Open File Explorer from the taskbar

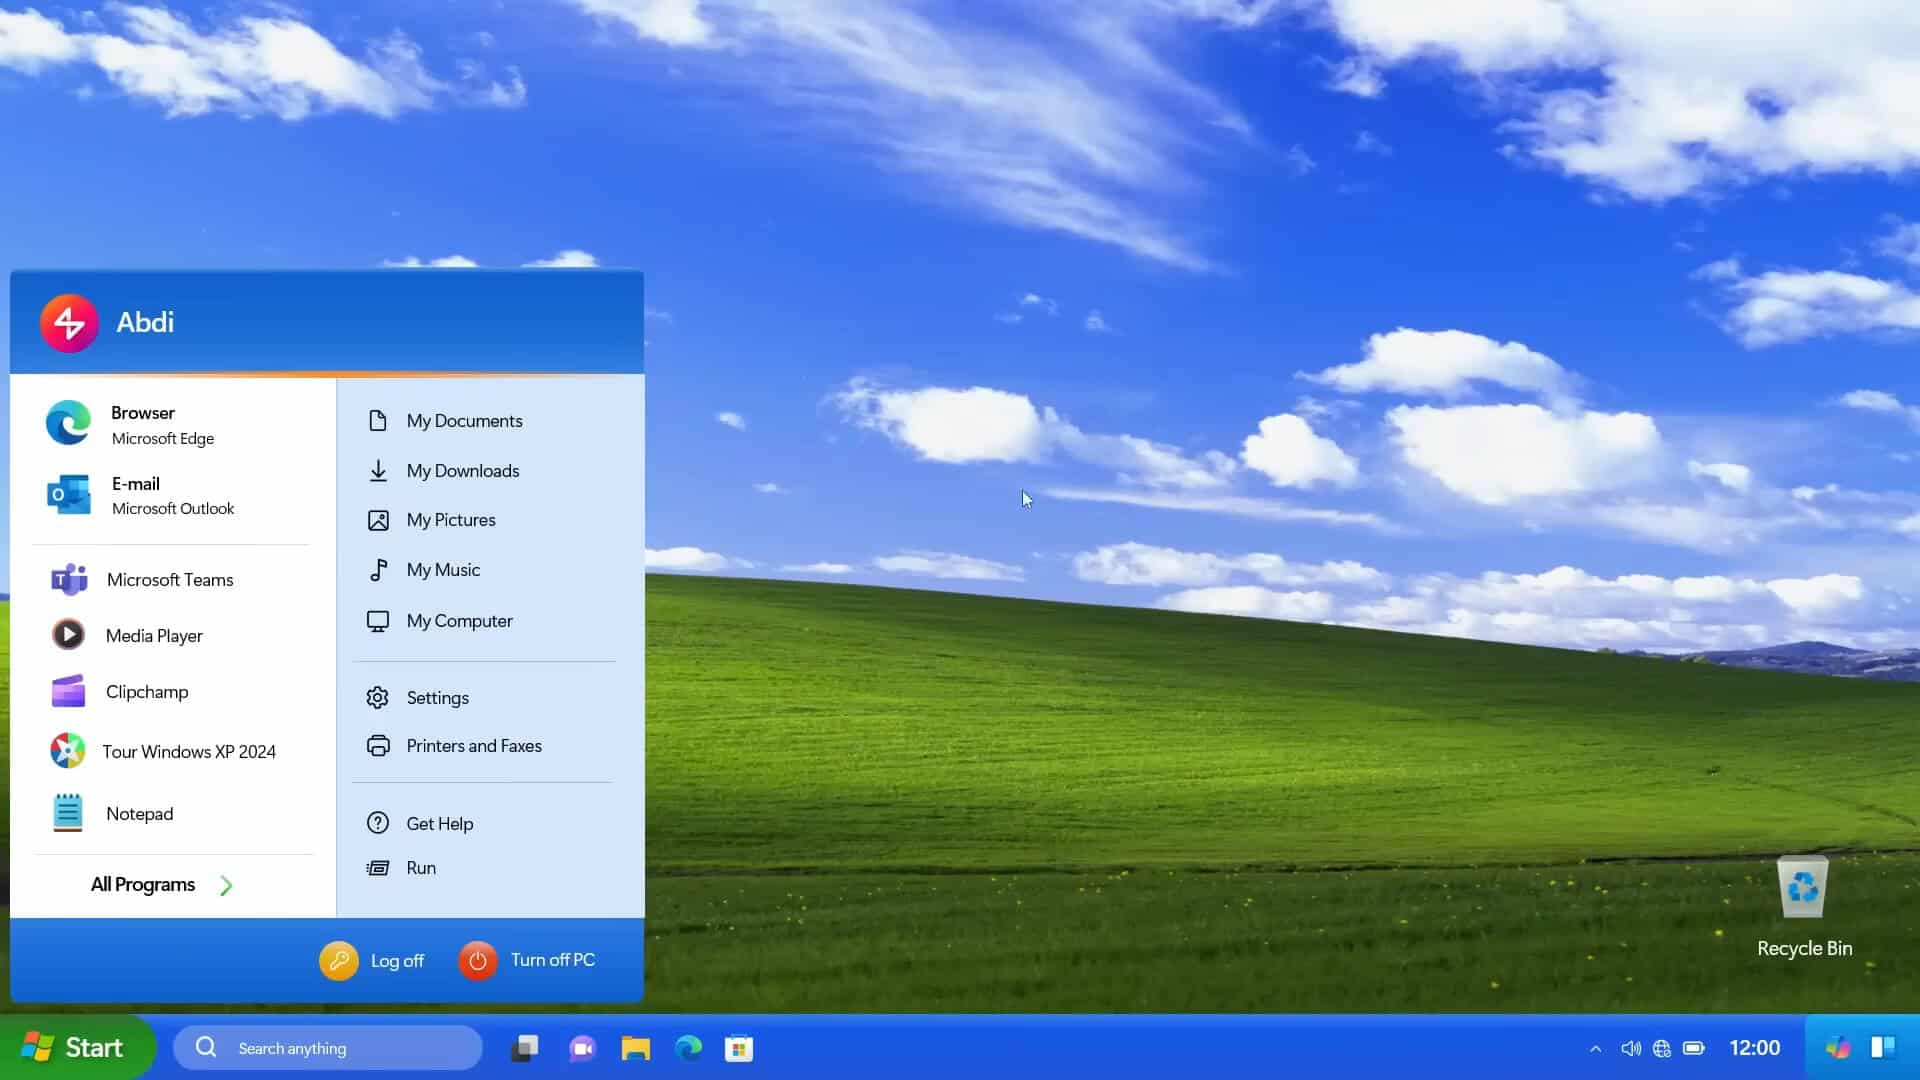point(635,1047)
